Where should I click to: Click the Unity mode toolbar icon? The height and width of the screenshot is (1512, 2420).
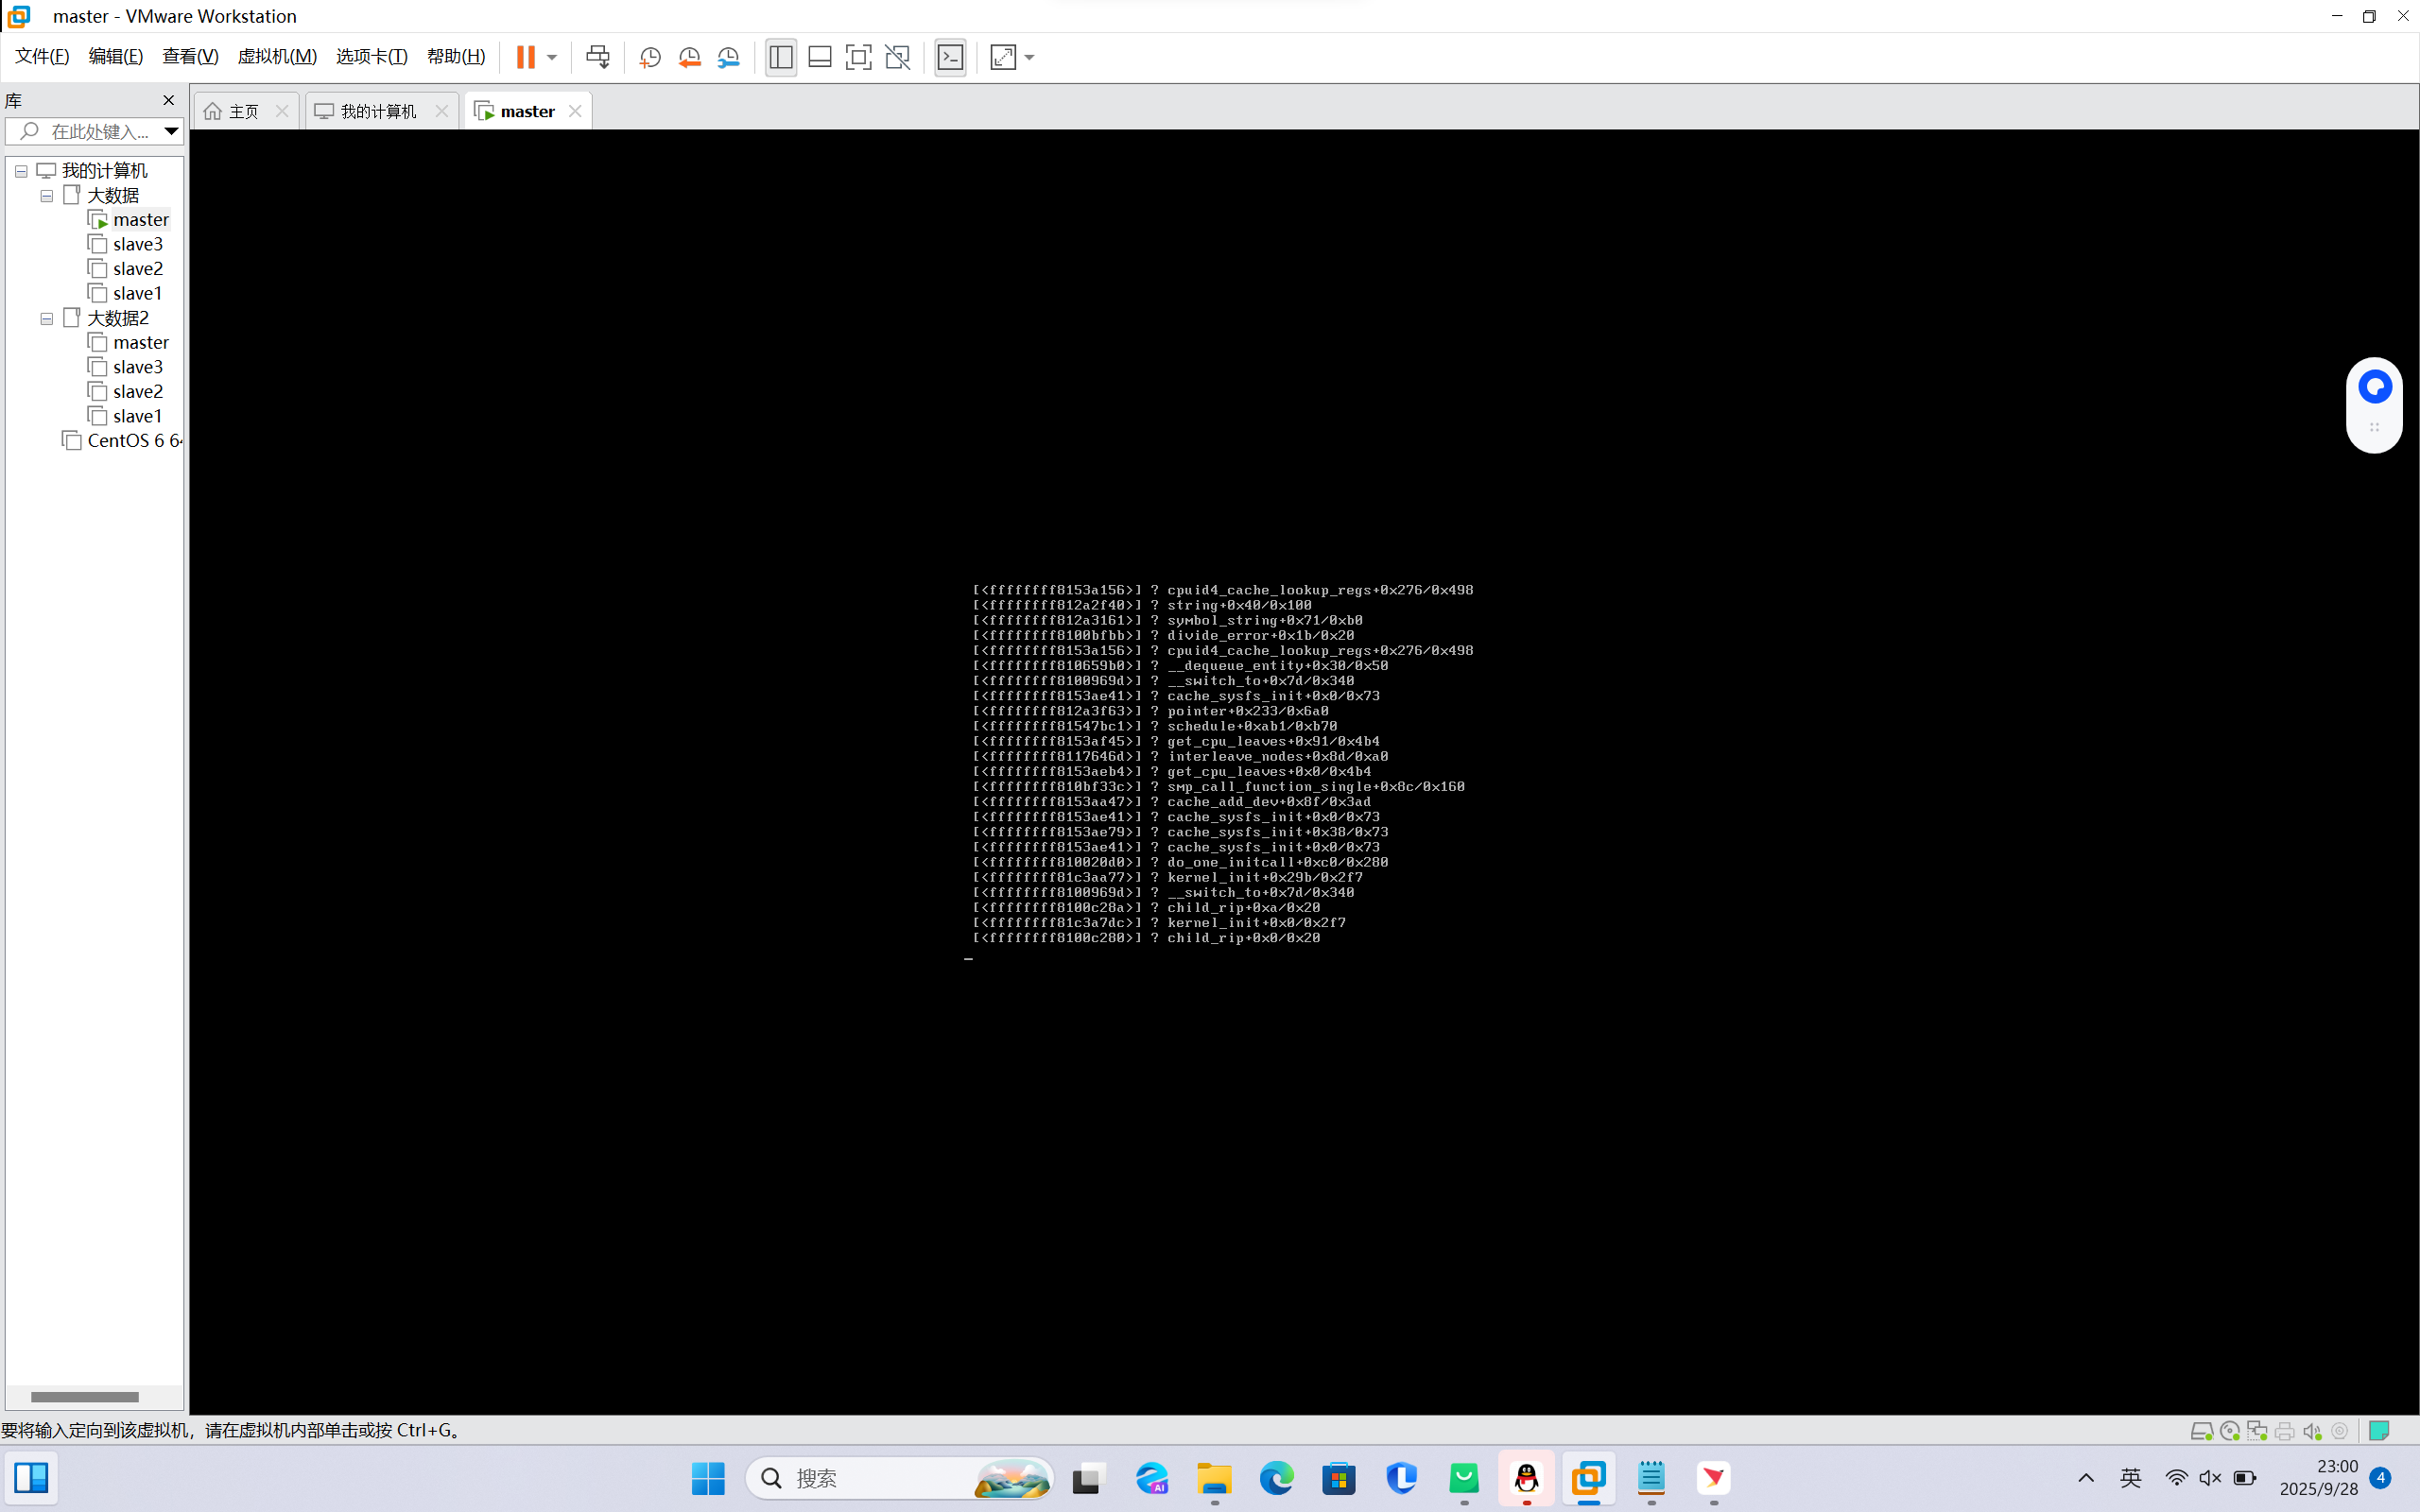(x=898, y=57)
